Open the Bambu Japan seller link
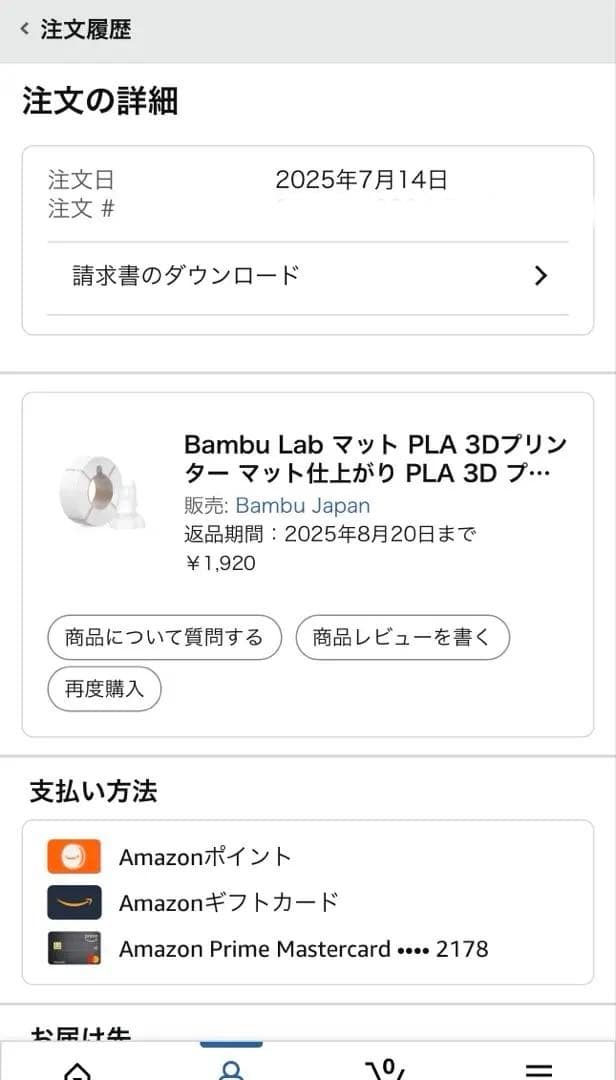This screenshot has width=616, height=1080. click(301, 506)
